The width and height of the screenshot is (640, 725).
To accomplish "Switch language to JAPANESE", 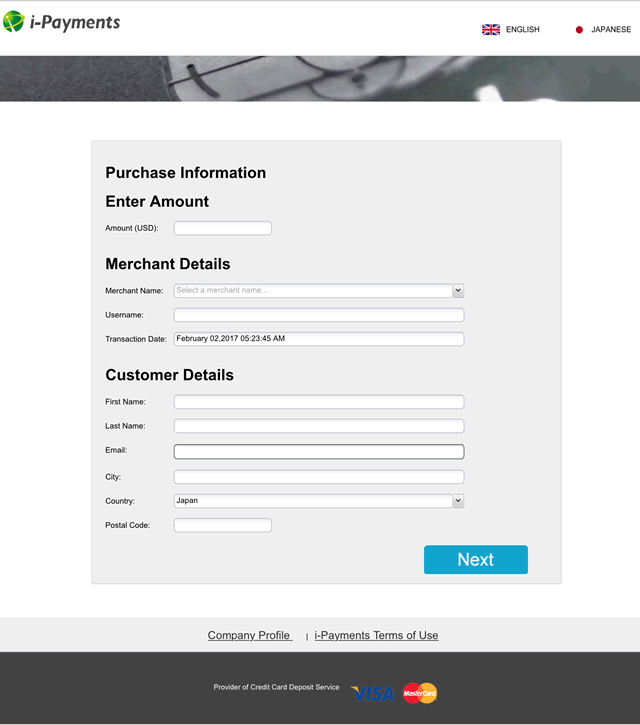I will click(611, 30).
